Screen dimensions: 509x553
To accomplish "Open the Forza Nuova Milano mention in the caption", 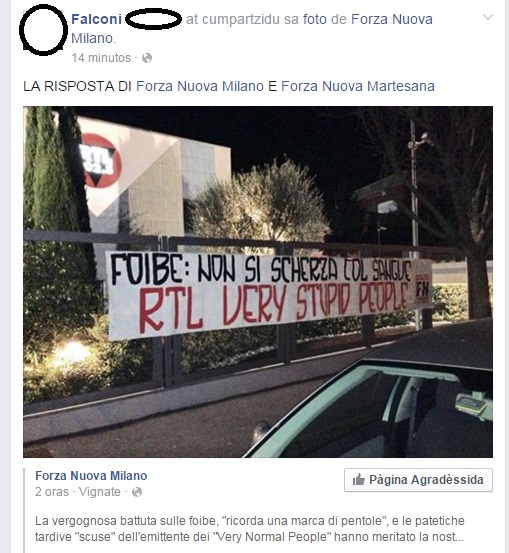I will (x=200, y=86).
